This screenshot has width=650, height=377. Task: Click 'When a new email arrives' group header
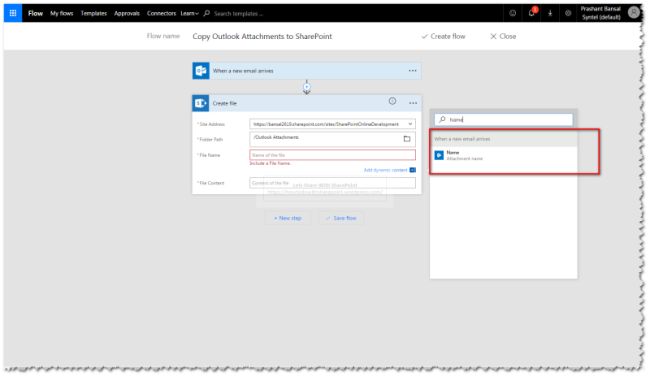[504, 139]
